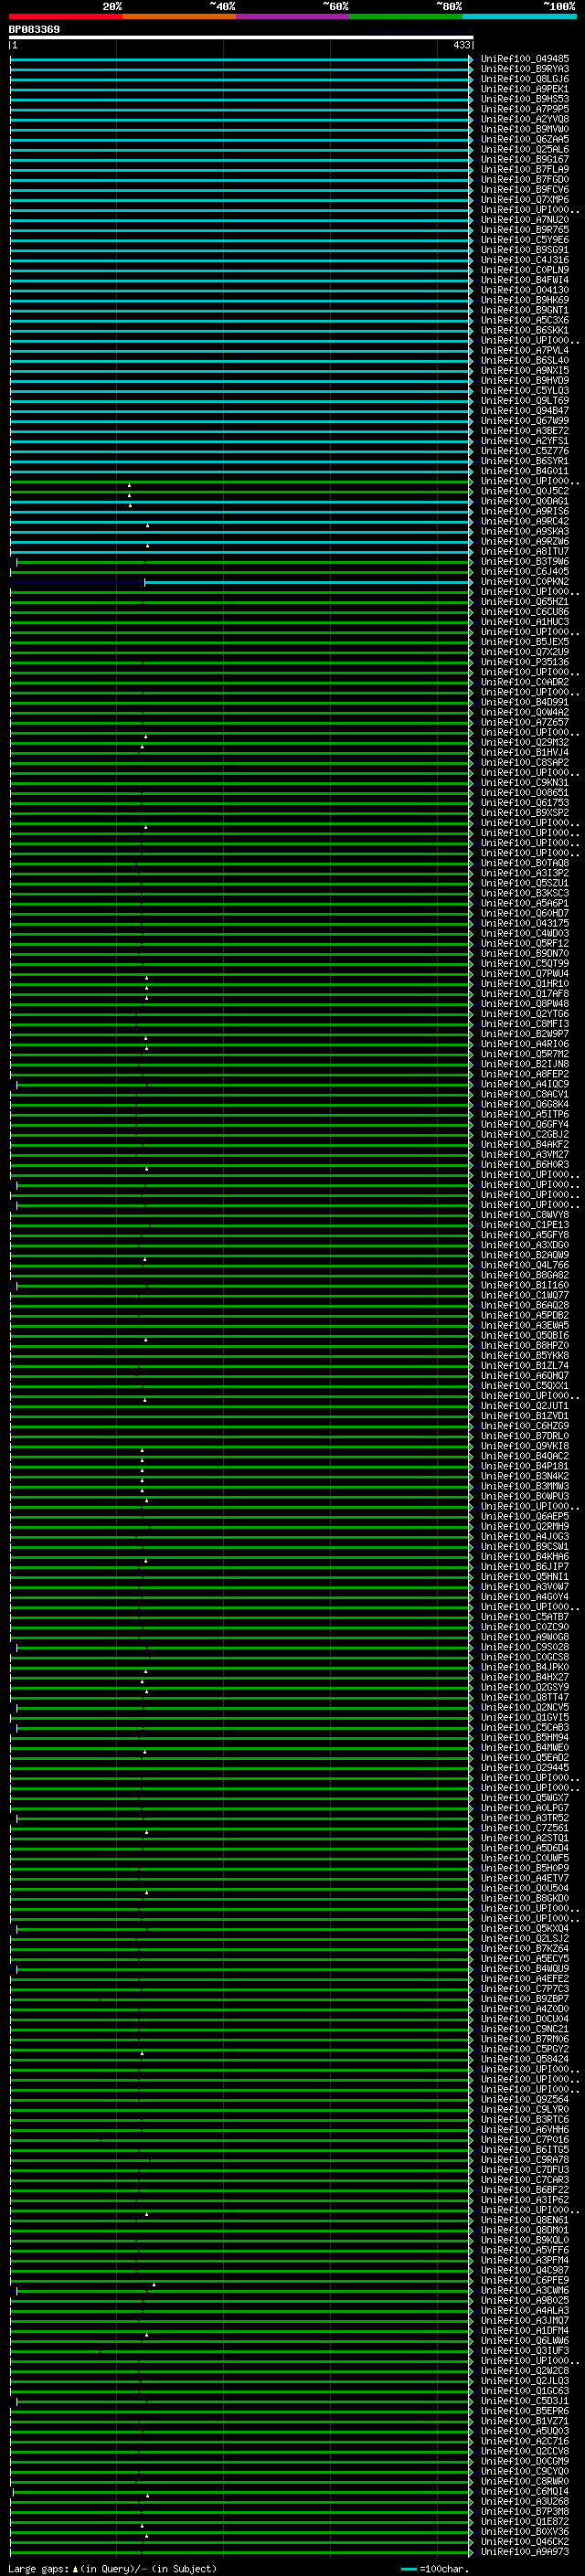Select hit label UniRef100_A4IQC9
The image size is (585, 2576).
(x=525, y=1084)
